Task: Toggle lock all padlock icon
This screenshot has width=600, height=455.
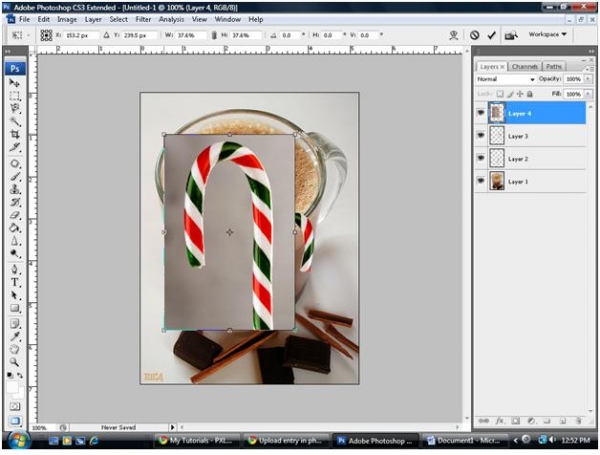Action: (530, 94)
